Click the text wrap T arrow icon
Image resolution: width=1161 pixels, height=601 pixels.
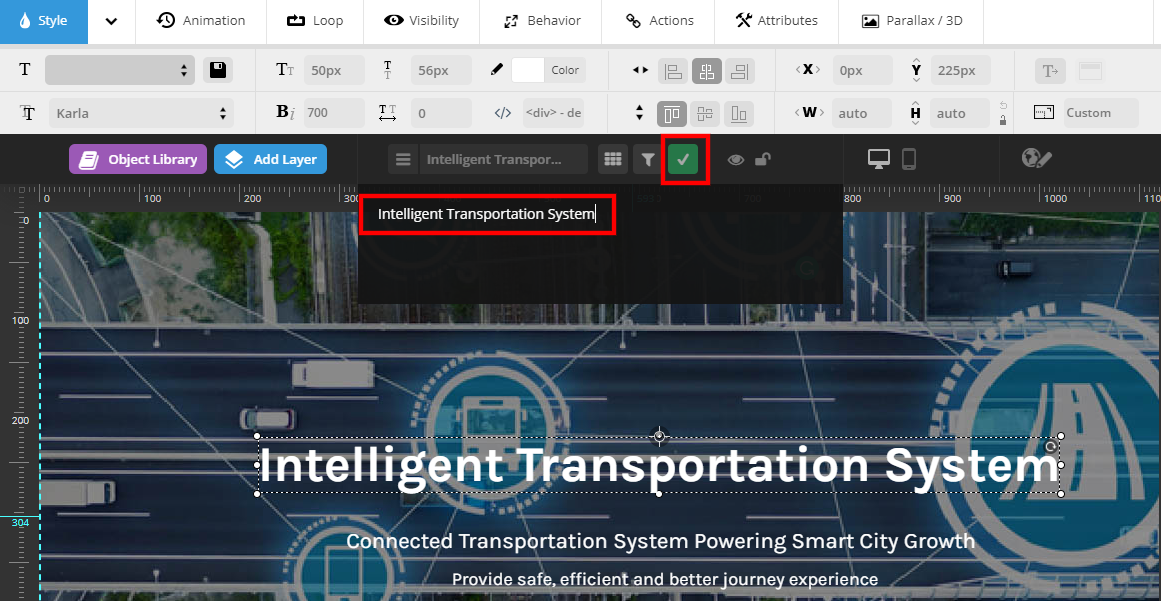click(x=1050, y=70)
